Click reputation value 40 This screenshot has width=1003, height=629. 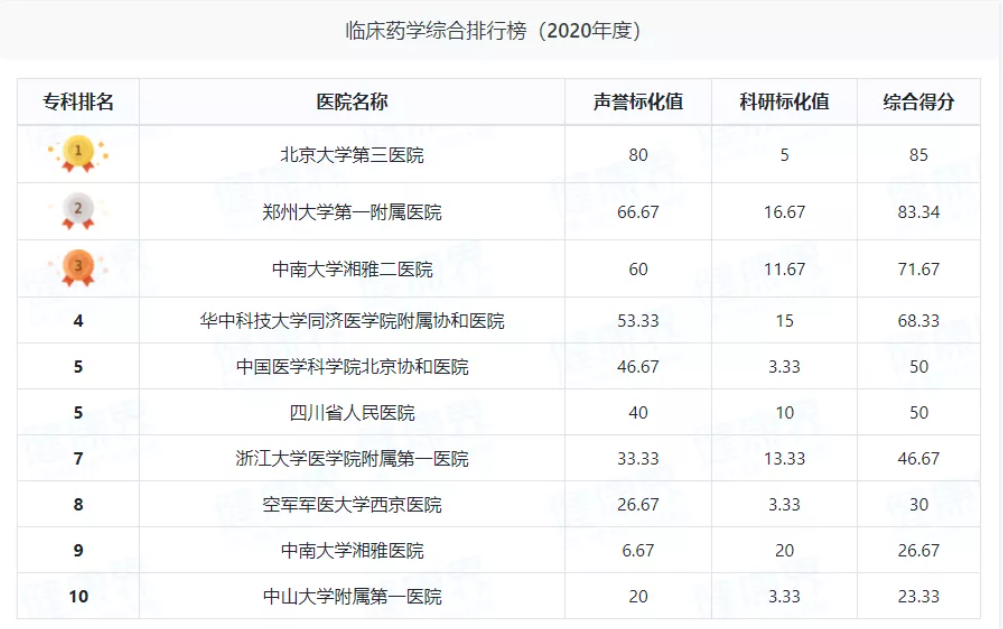pos(638,413)
